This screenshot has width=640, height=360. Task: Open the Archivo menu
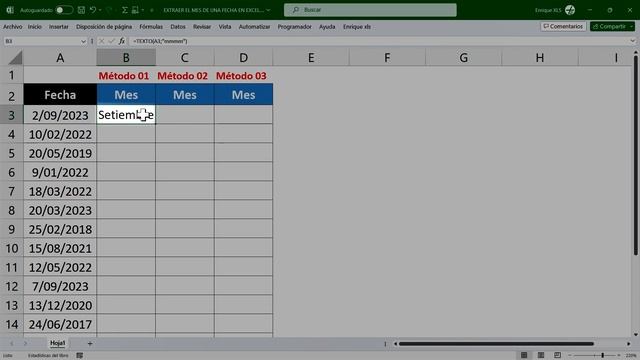point(13,27)
